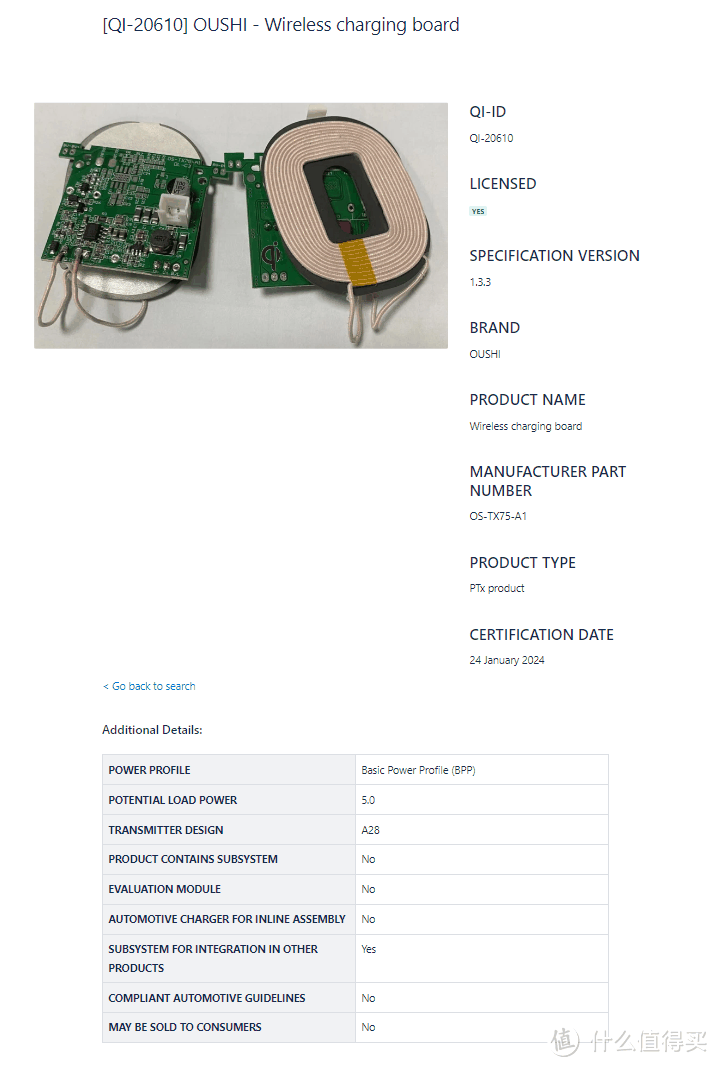Select the OUSHI brand value
The width and height of the screenshot is (717, 1067).
coord(485,354)
